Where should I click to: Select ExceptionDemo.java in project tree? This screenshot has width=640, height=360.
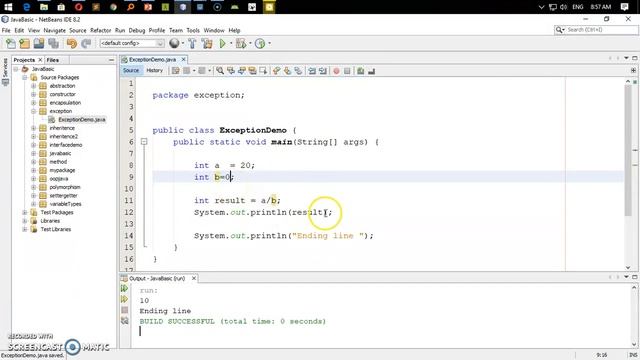tap(82, 120)
